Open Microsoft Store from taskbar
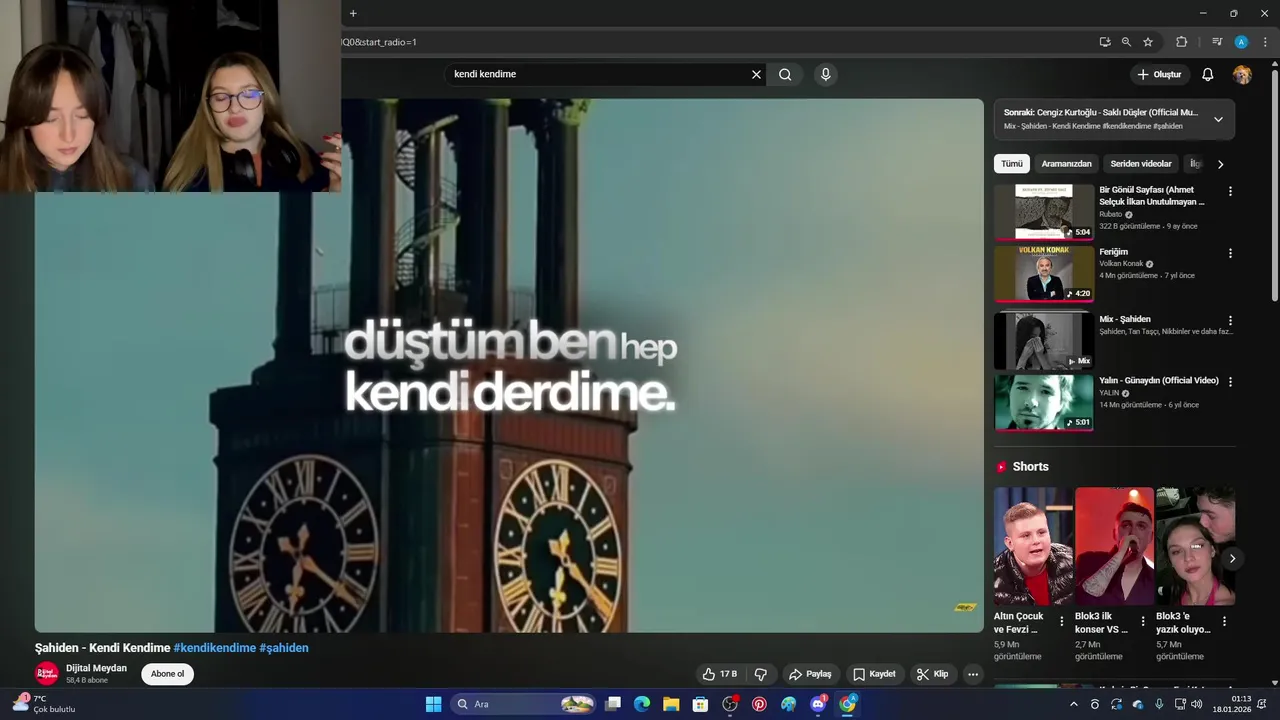 point(700,704)
